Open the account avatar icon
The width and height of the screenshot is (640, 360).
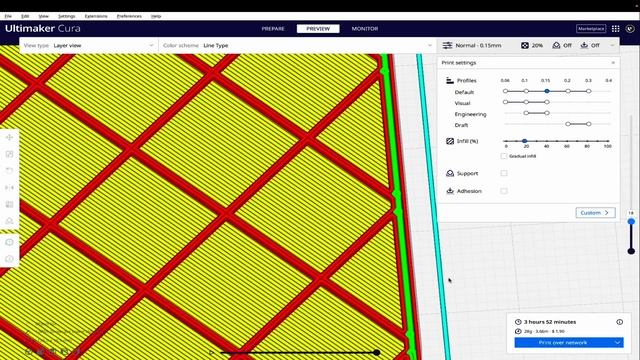pyautogui.click(x=630, y=29)
